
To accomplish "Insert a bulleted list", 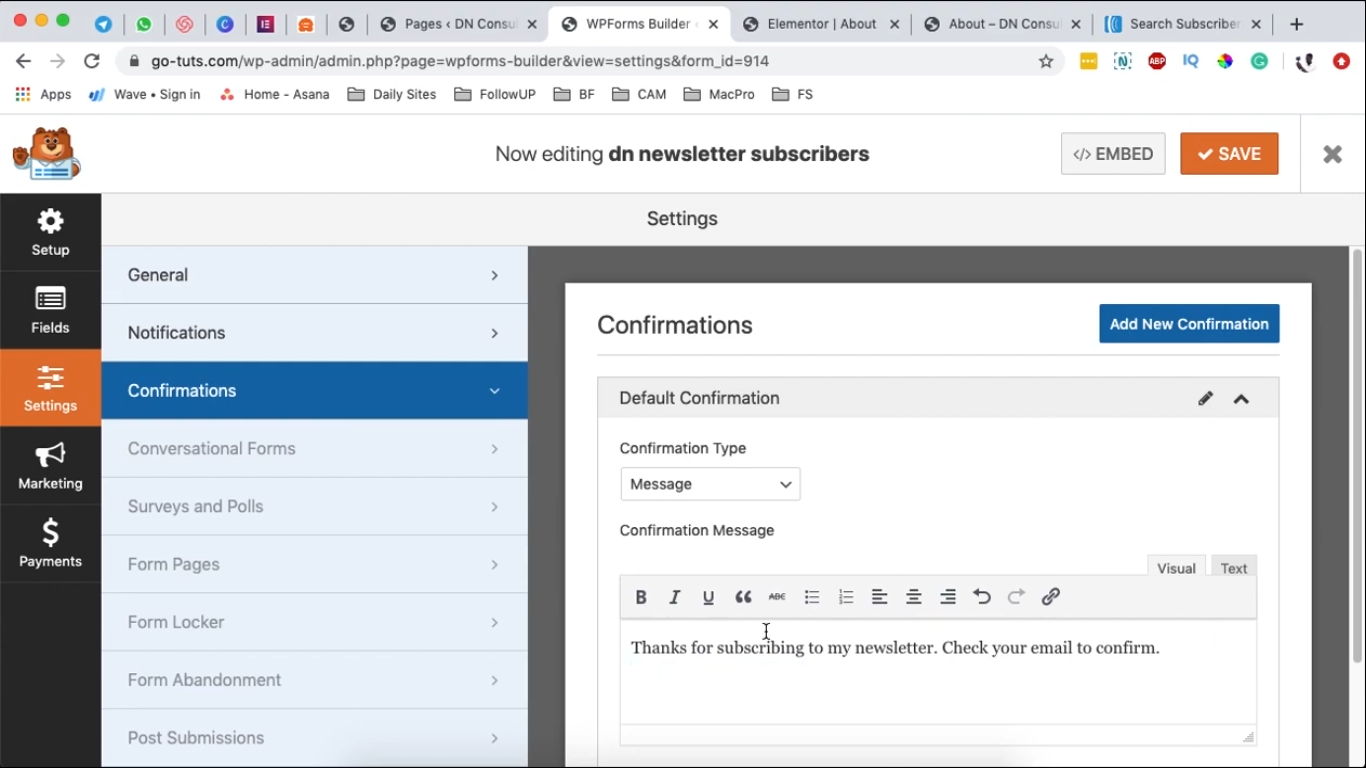I will (x=812, y=597).
